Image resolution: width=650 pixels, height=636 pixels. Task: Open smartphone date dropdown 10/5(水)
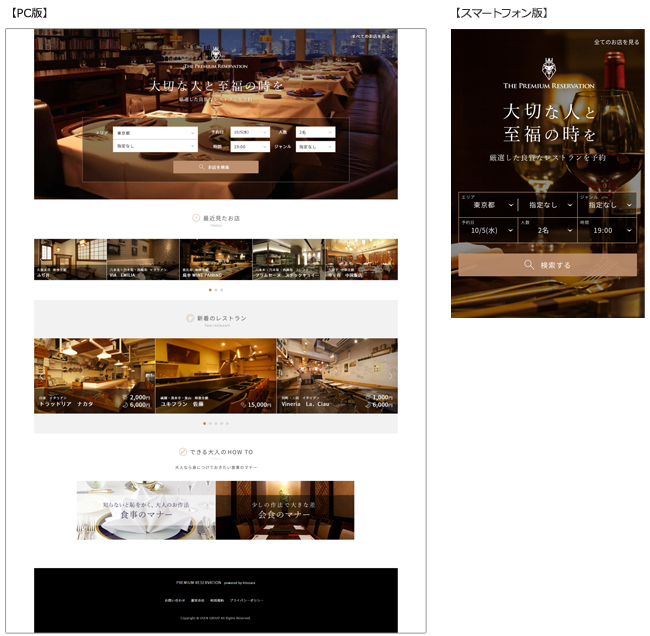tap(488, 230)
